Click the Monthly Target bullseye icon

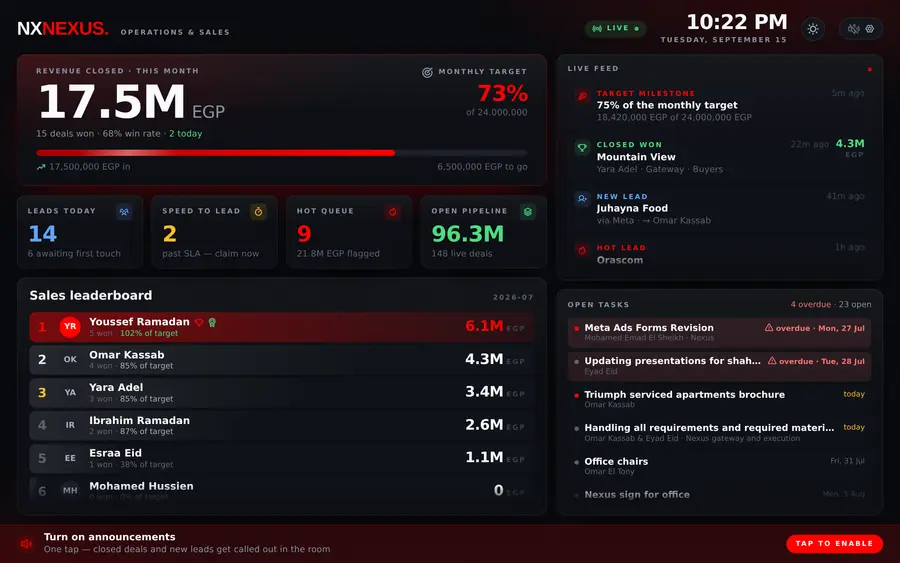427,72
